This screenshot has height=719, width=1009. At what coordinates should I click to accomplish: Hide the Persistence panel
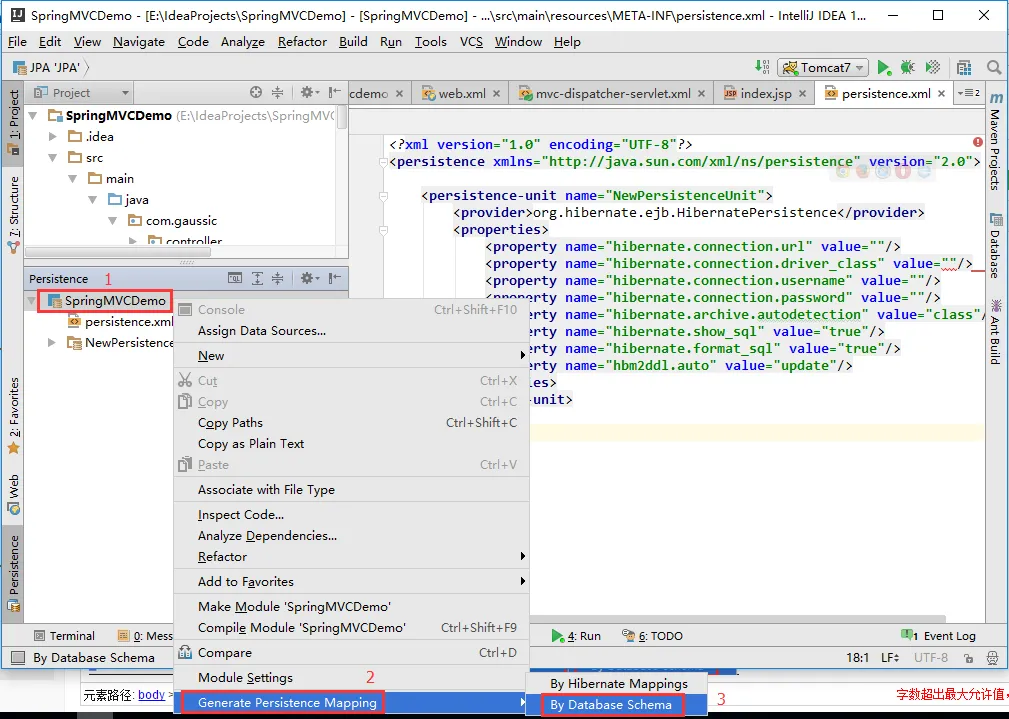tap(335, 278)
